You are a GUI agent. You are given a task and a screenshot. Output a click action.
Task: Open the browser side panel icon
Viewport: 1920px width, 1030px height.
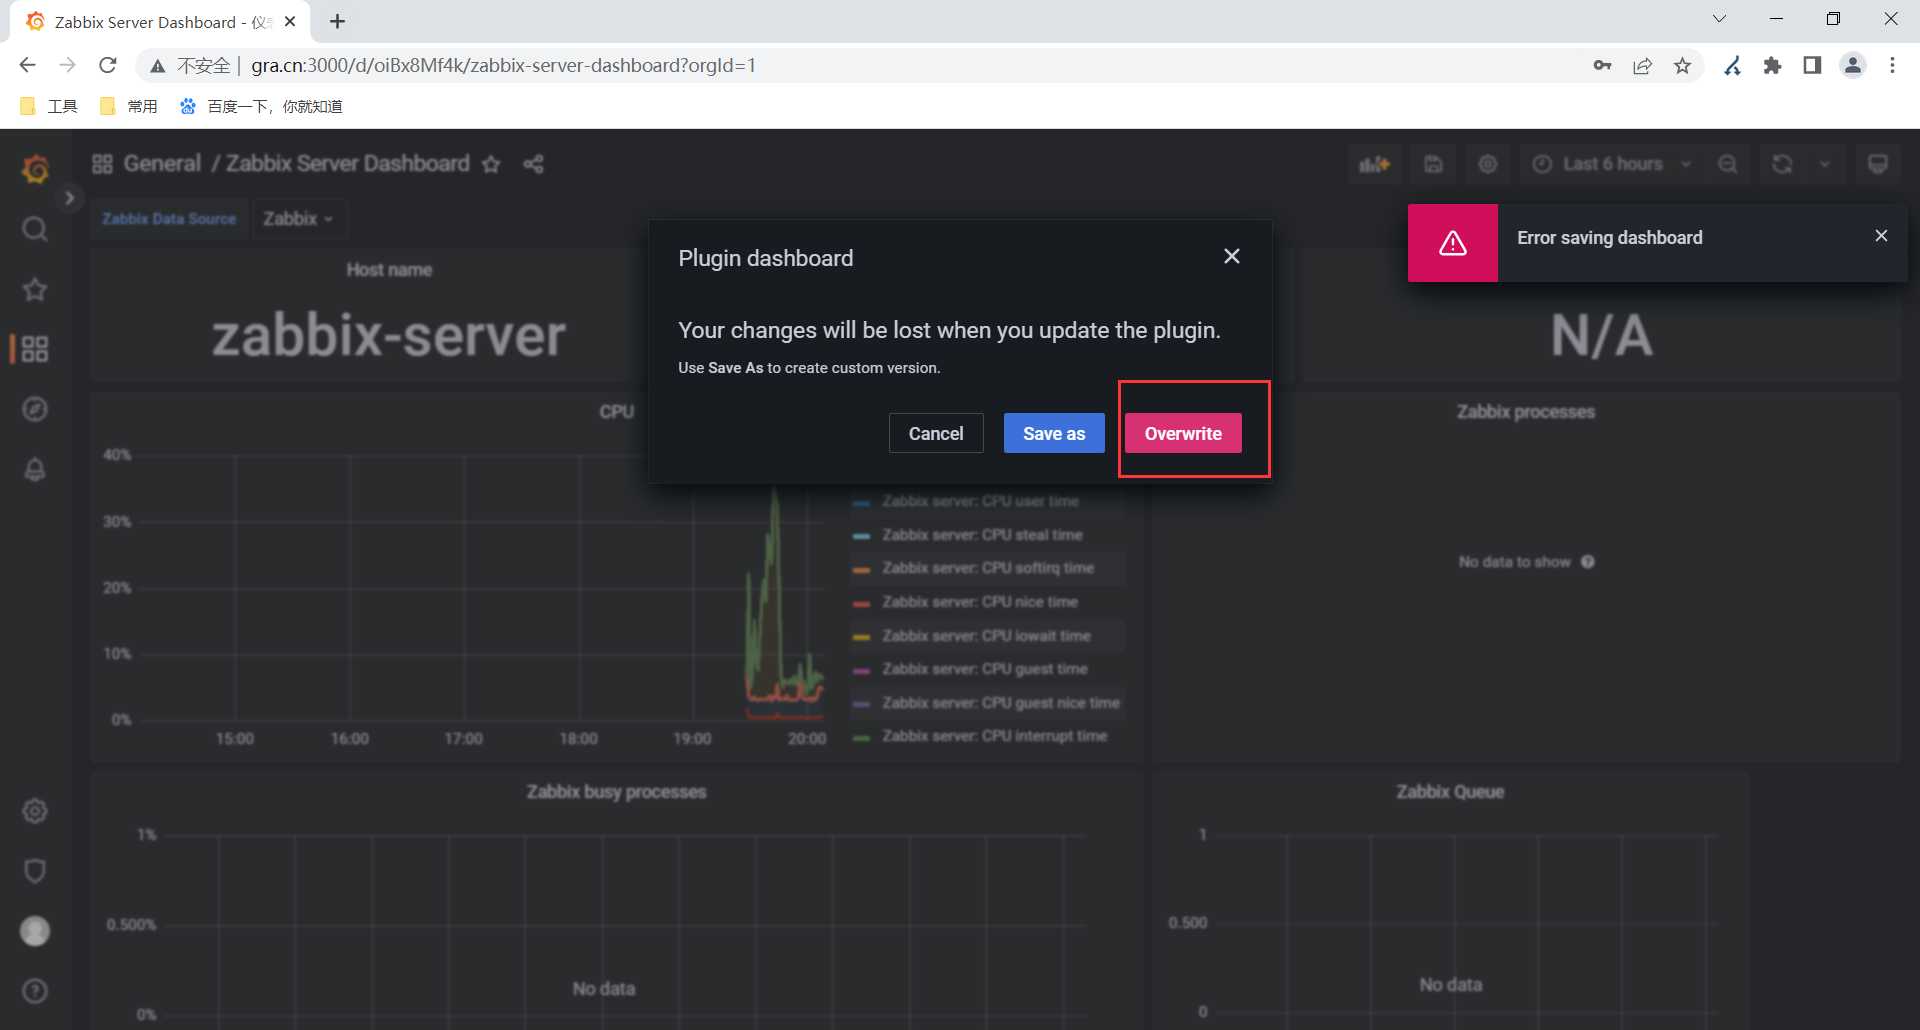(1812, 65)
